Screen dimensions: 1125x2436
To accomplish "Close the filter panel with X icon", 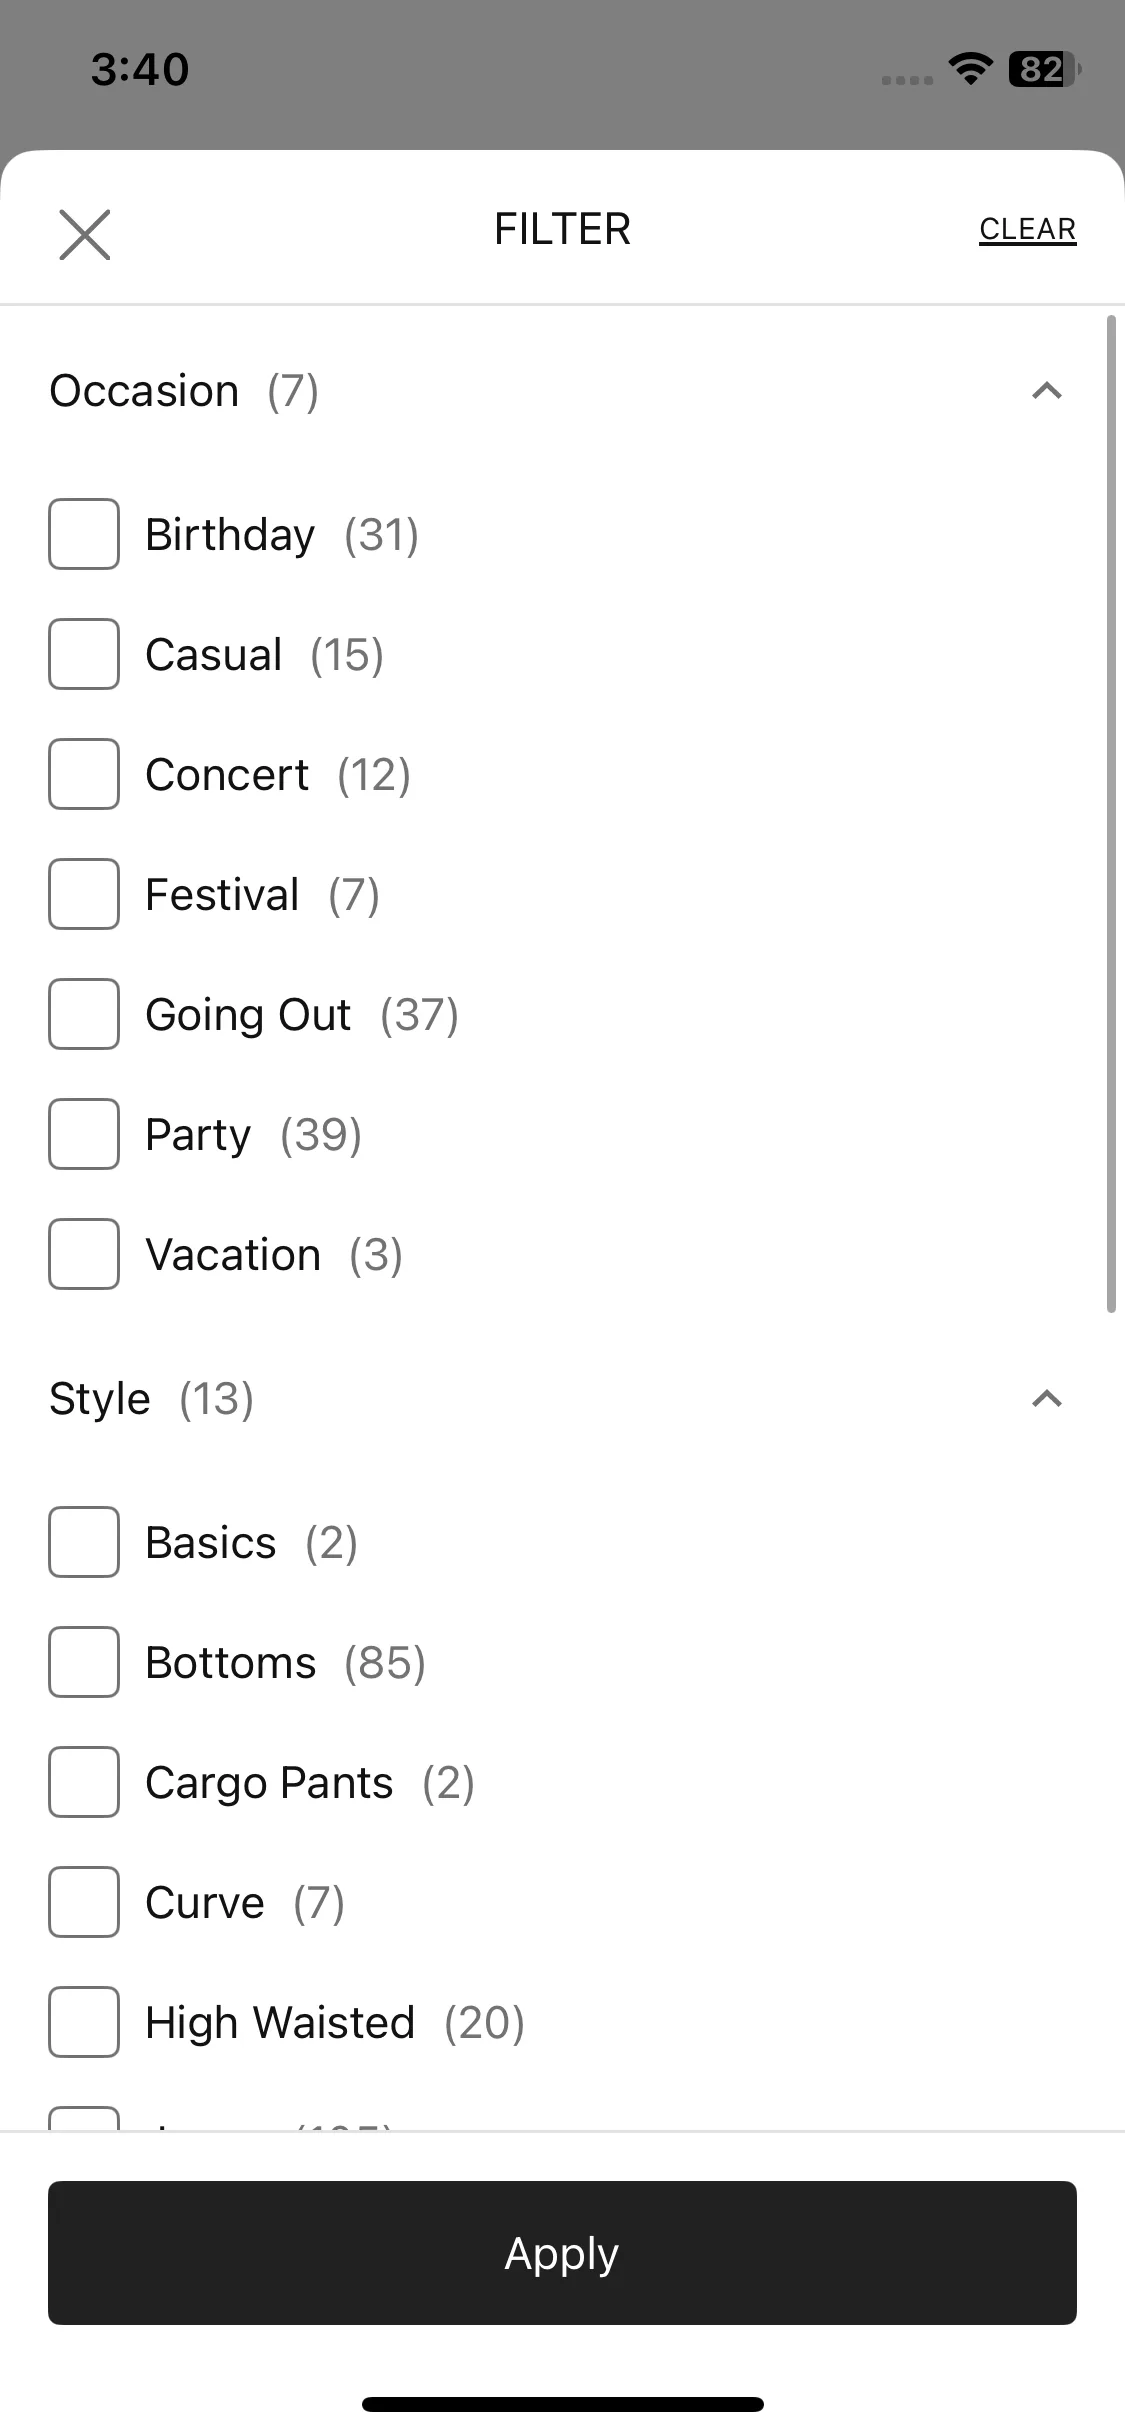I will coord(85,235).
